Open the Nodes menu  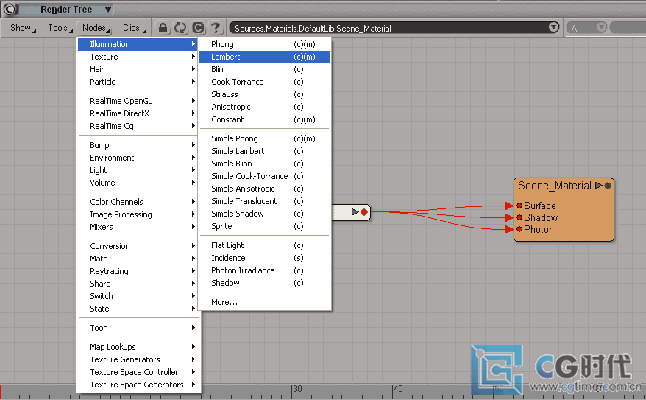click(96, 28)
